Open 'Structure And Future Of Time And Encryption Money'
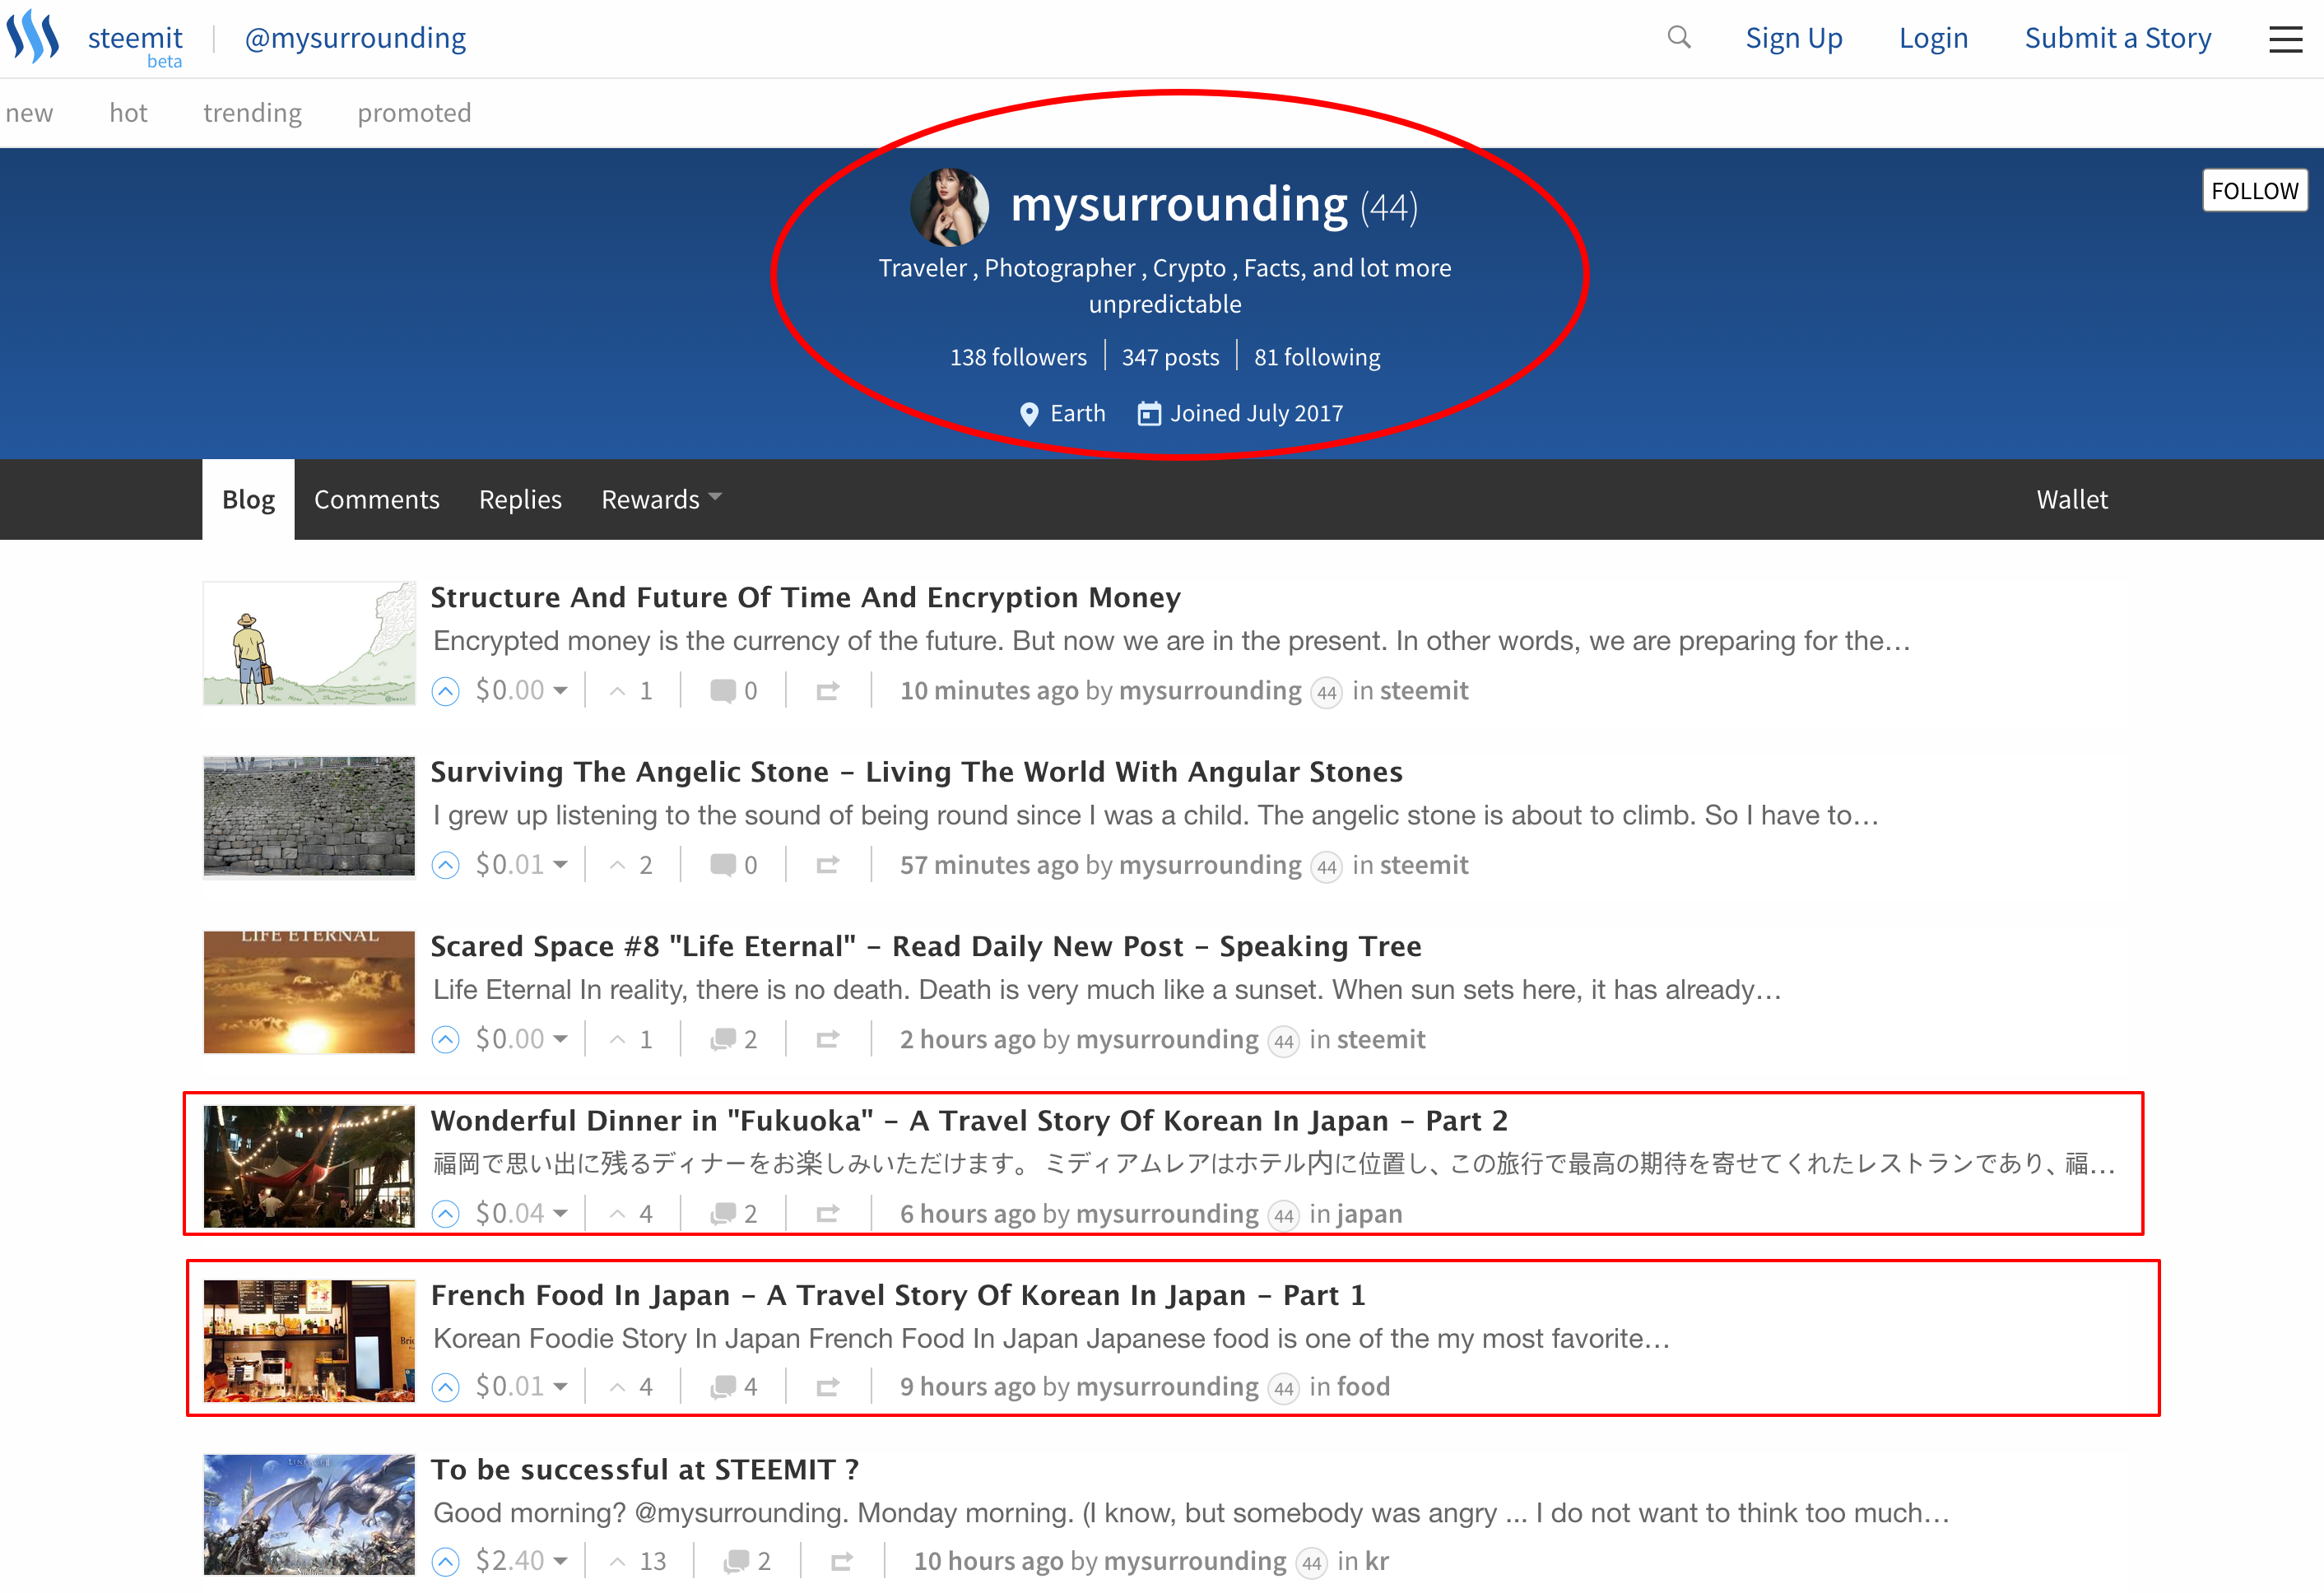Image resolution: width=2324 pixels, height=1593 pixels. [805, 597]
